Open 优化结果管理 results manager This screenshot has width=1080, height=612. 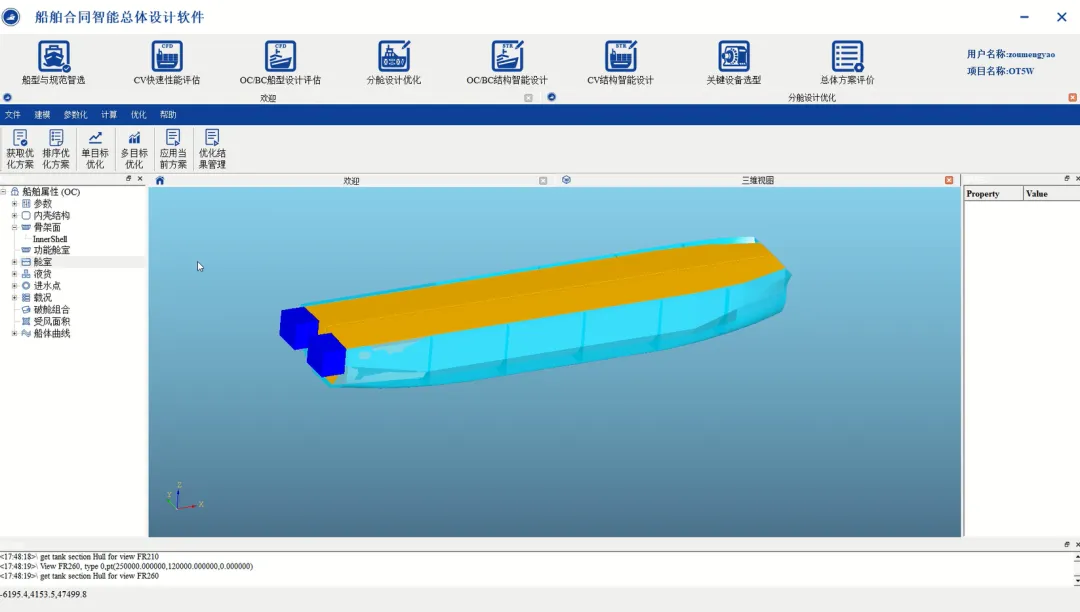coord(212,149)
